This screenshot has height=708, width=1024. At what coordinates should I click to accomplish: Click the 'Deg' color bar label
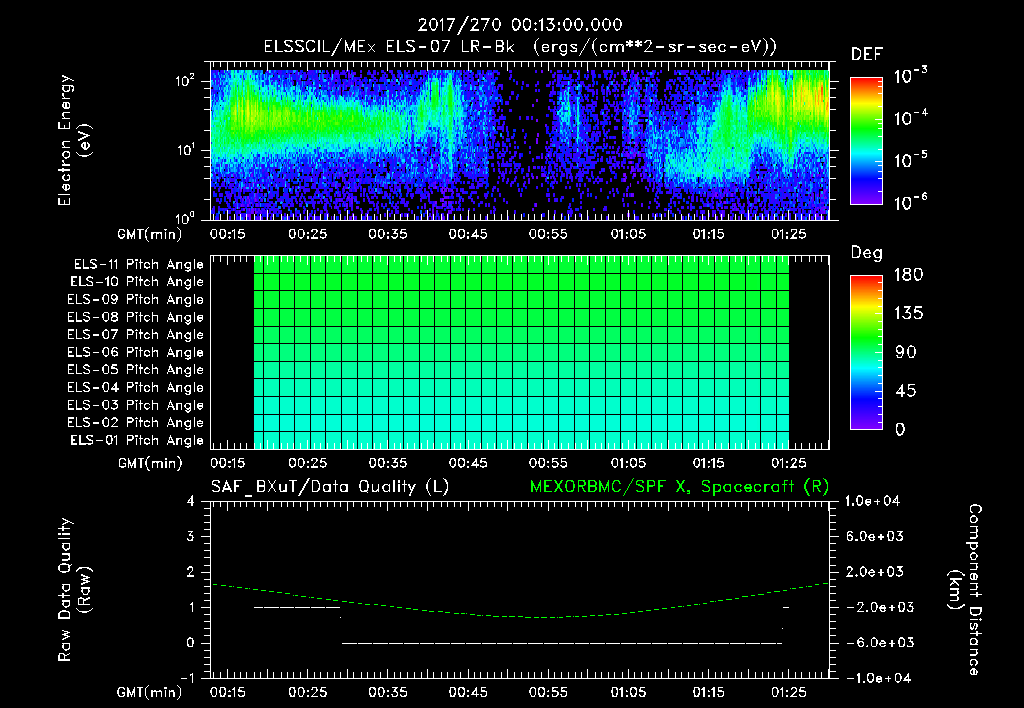point(866,253)
